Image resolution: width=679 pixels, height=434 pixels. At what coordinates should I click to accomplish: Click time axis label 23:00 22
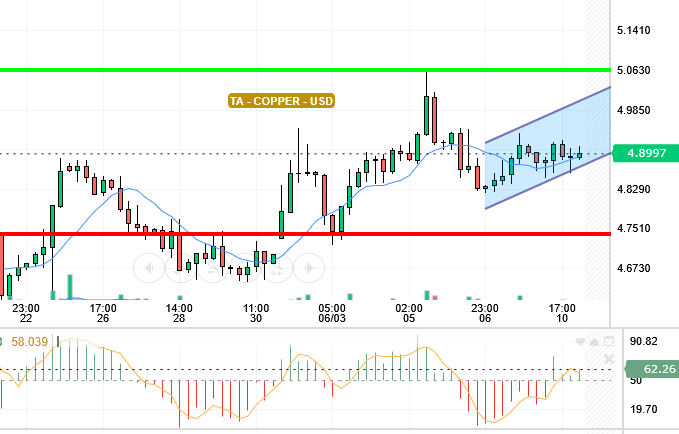click(x=26, y=313)
